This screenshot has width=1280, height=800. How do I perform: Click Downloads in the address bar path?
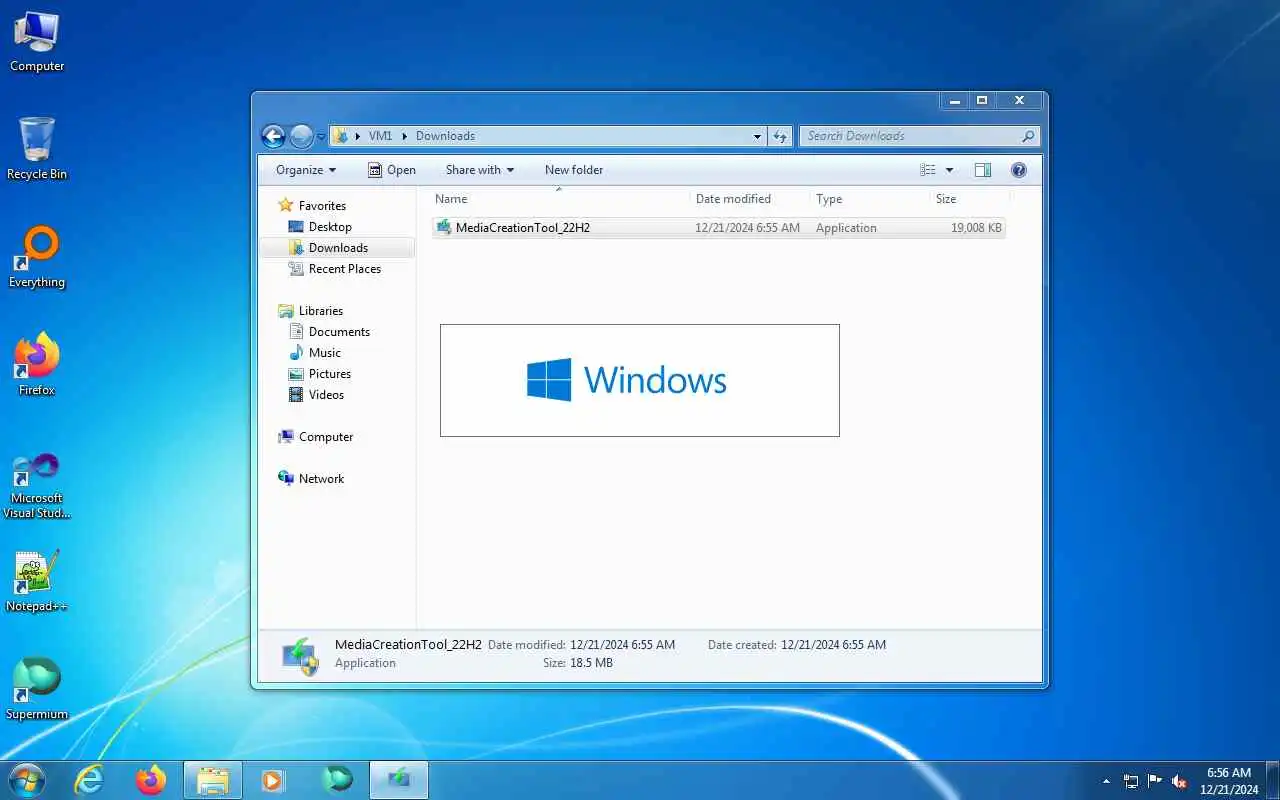(445, 136)
